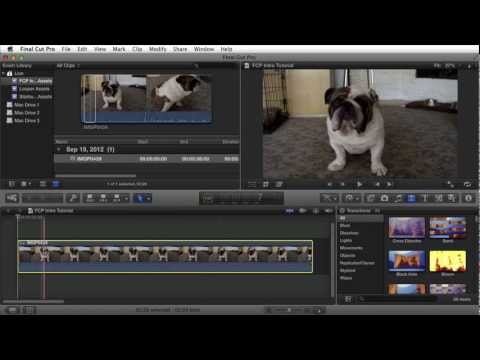Viewport: 480px width, 360px height.
Task: Open the Music and Sound browser
Action: (398, 198)
